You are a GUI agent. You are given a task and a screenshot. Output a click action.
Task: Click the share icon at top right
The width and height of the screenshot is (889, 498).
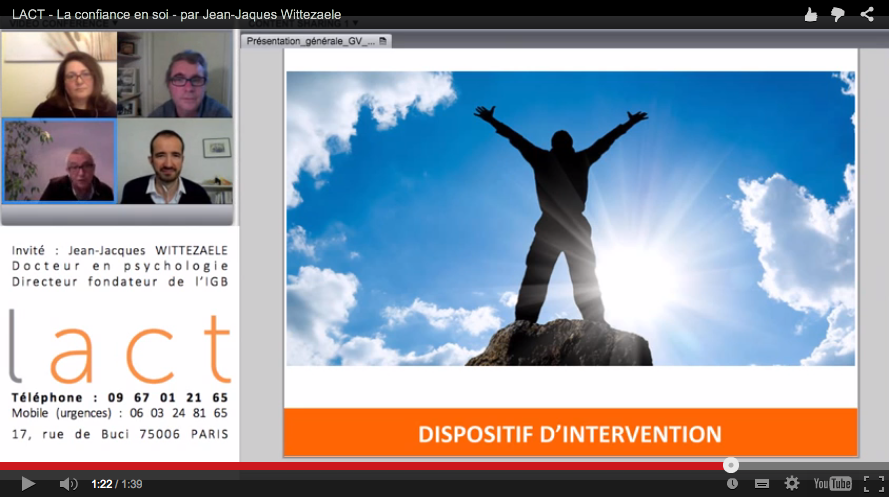click(x=867, y=14)
